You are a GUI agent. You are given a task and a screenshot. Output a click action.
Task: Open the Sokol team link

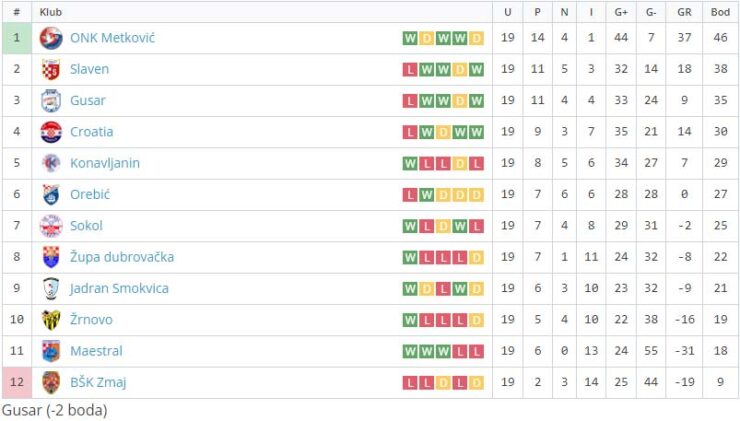[86, 226]
